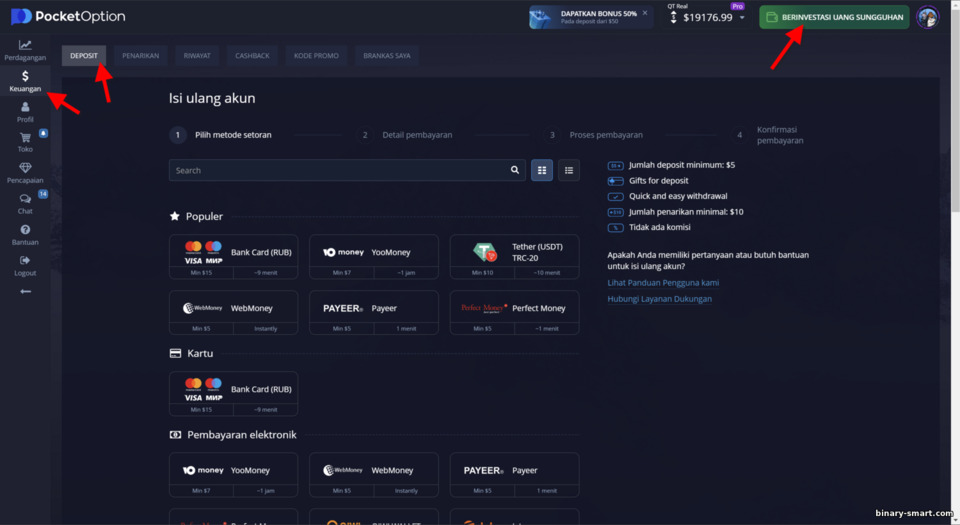Open the user avatar in the header
The height and width of the screenshot is (525, 960).
928,17
